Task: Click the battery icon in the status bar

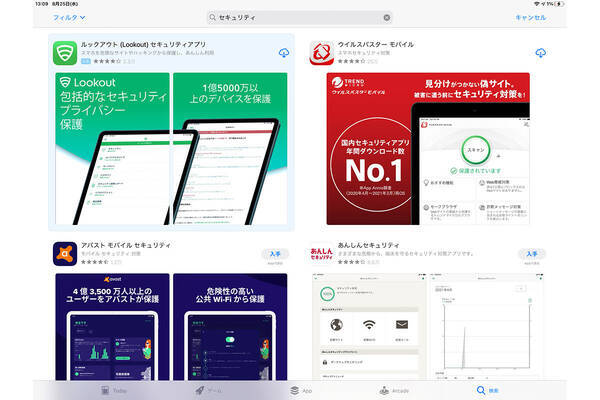Action: tap(559, 4)
